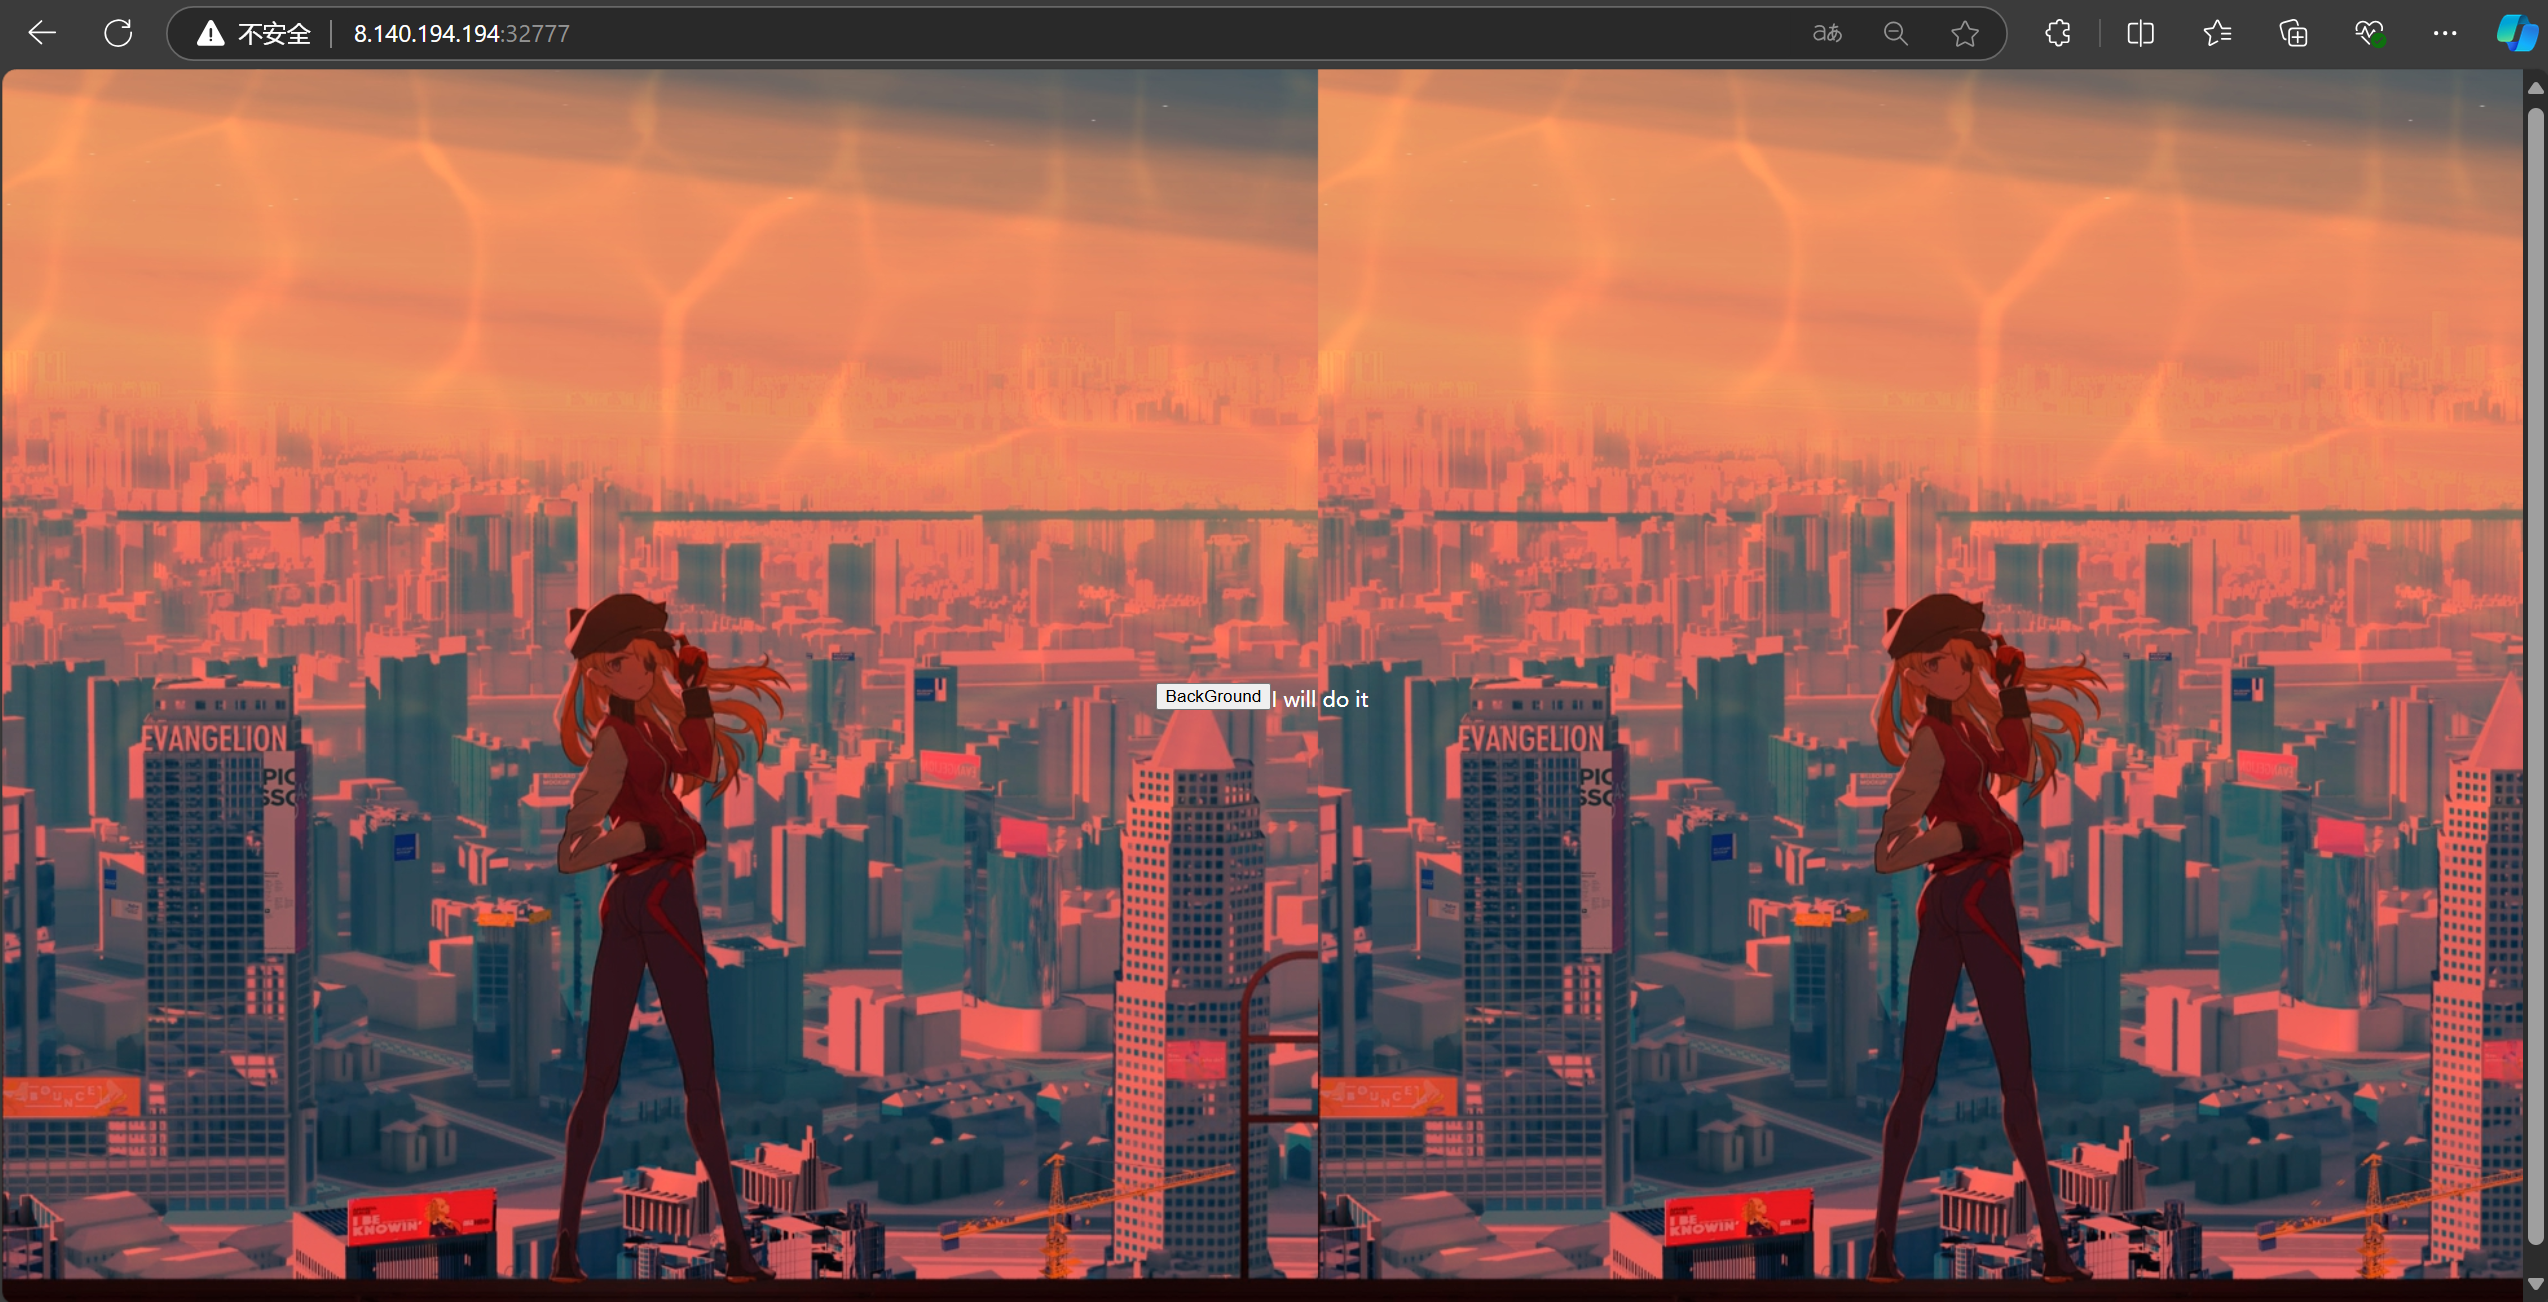This screenshot has height=1302, width=2548.
Task: Open the Extensions puzzle icon
Action: tap(2058, 34)
